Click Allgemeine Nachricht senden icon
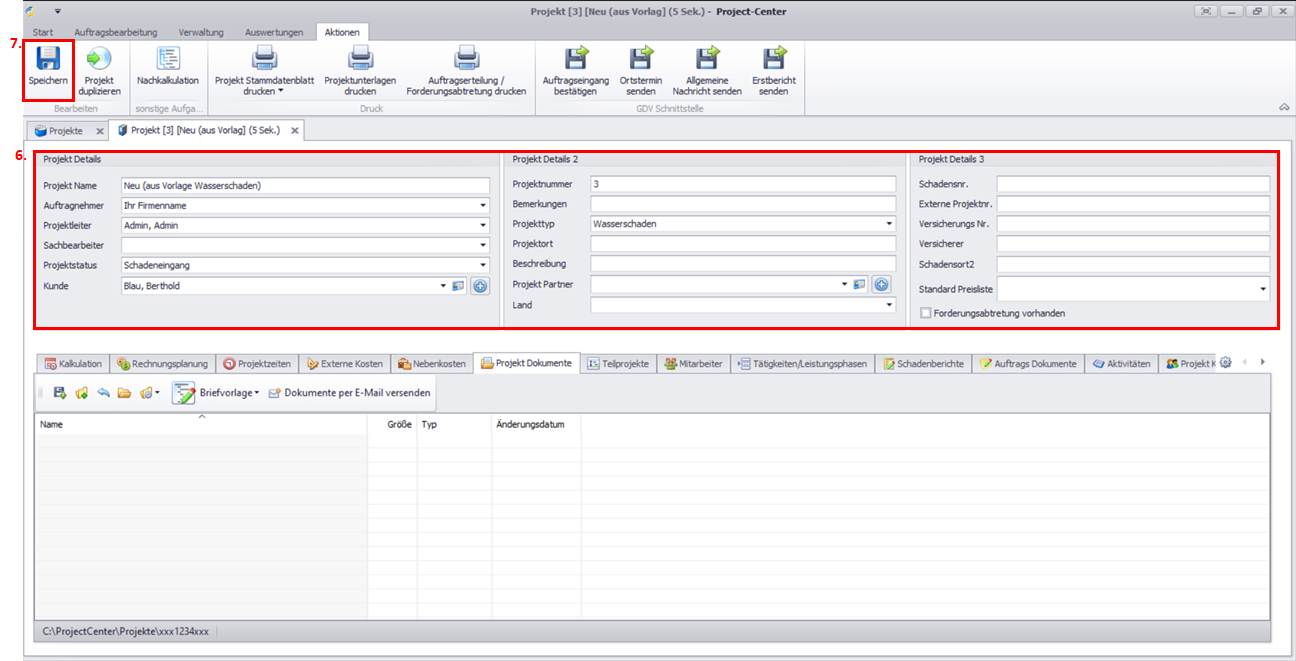1296x661 pixels. pos(707,59)
